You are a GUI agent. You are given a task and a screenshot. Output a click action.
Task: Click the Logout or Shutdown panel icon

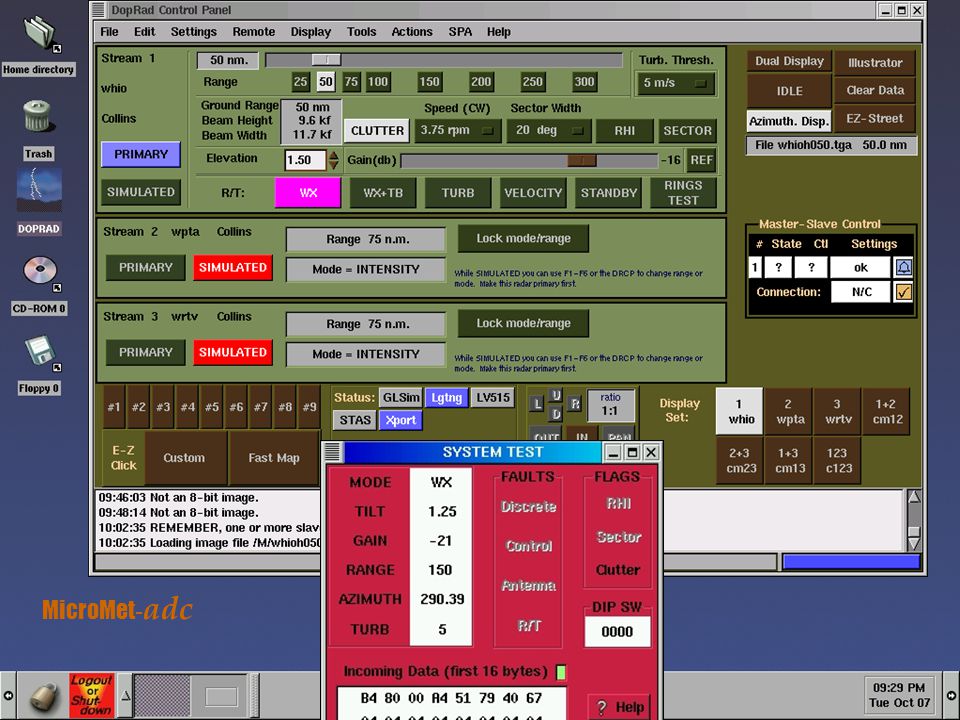(x=92, y=696)
